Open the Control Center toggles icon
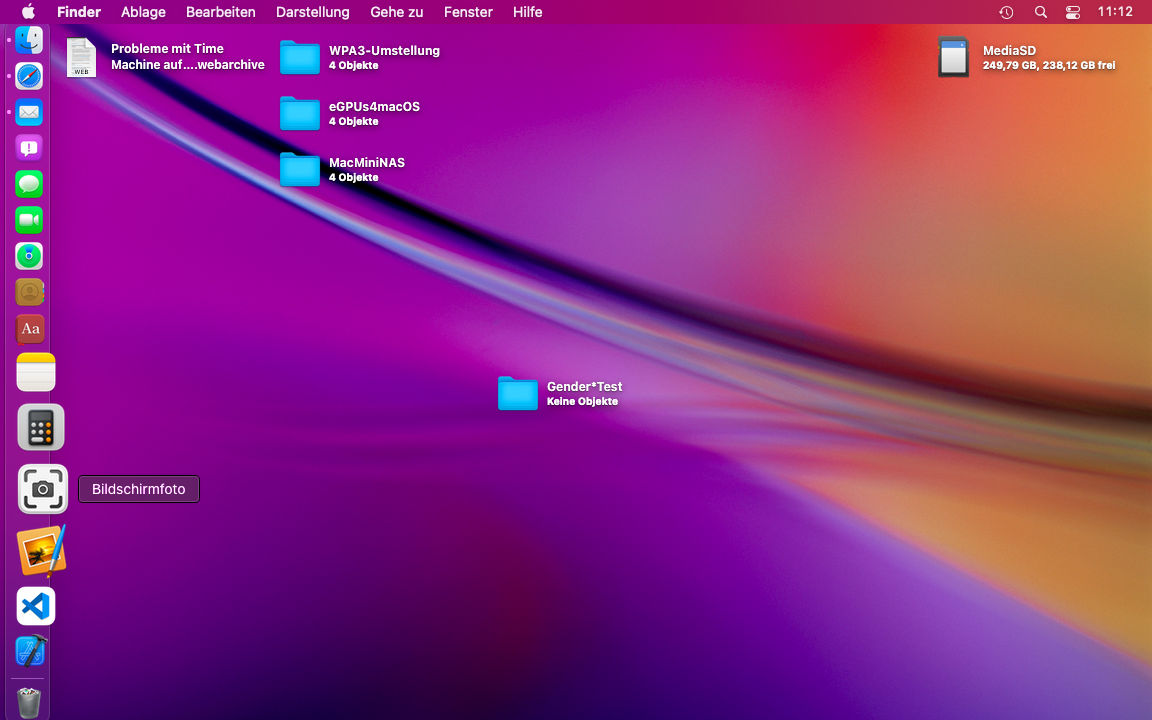Screen dimensions: 1152x720 coord(1073,12)
